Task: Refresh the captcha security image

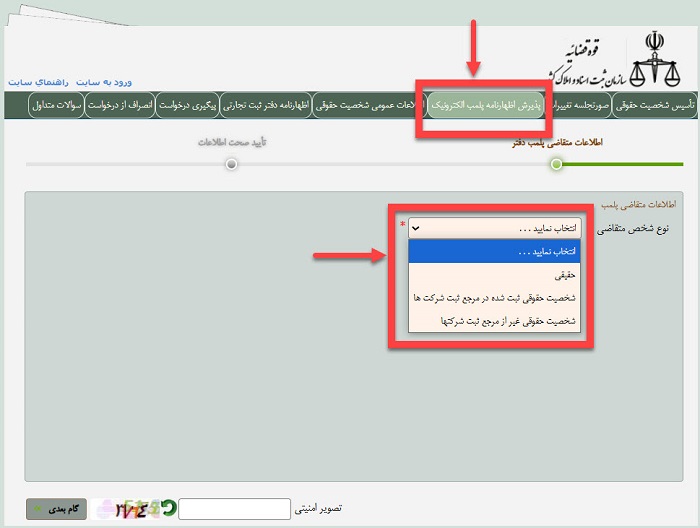Action: click(x=170, y=509)
